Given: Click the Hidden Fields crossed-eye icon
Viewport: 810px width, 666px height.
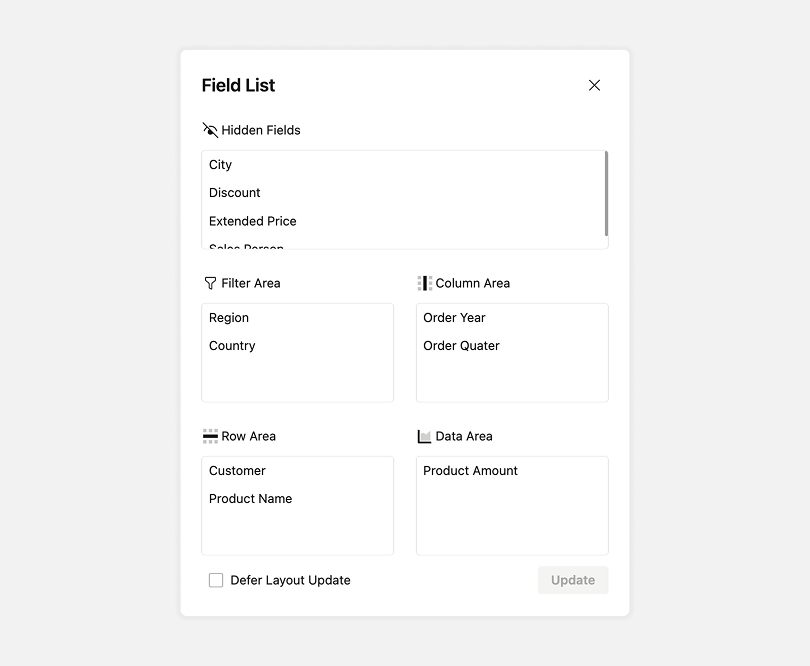Looking at the screenshot, I should click(x=210, y=129).
